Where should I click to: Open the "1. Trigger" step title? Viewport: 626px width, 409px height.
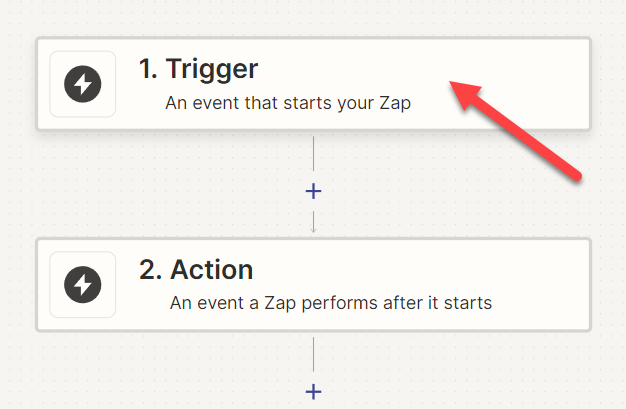(198, 69)
